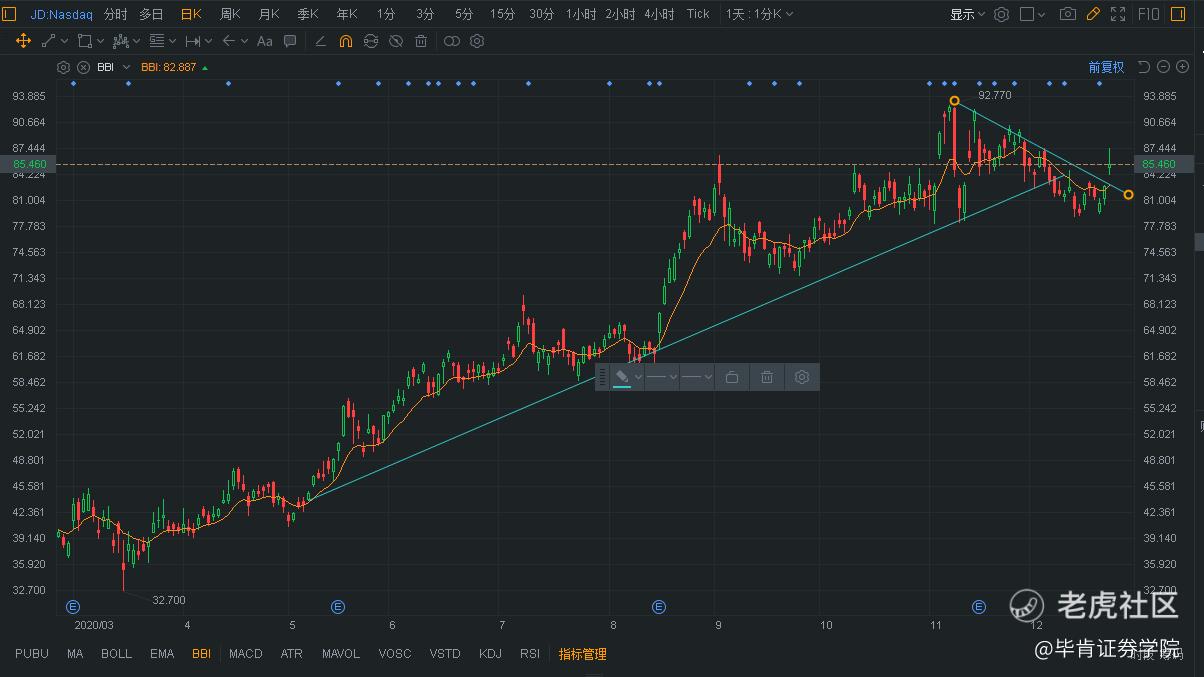1204x677 pixels.
Task: Click the earnings E marker near August
Action: click(659, 607)
